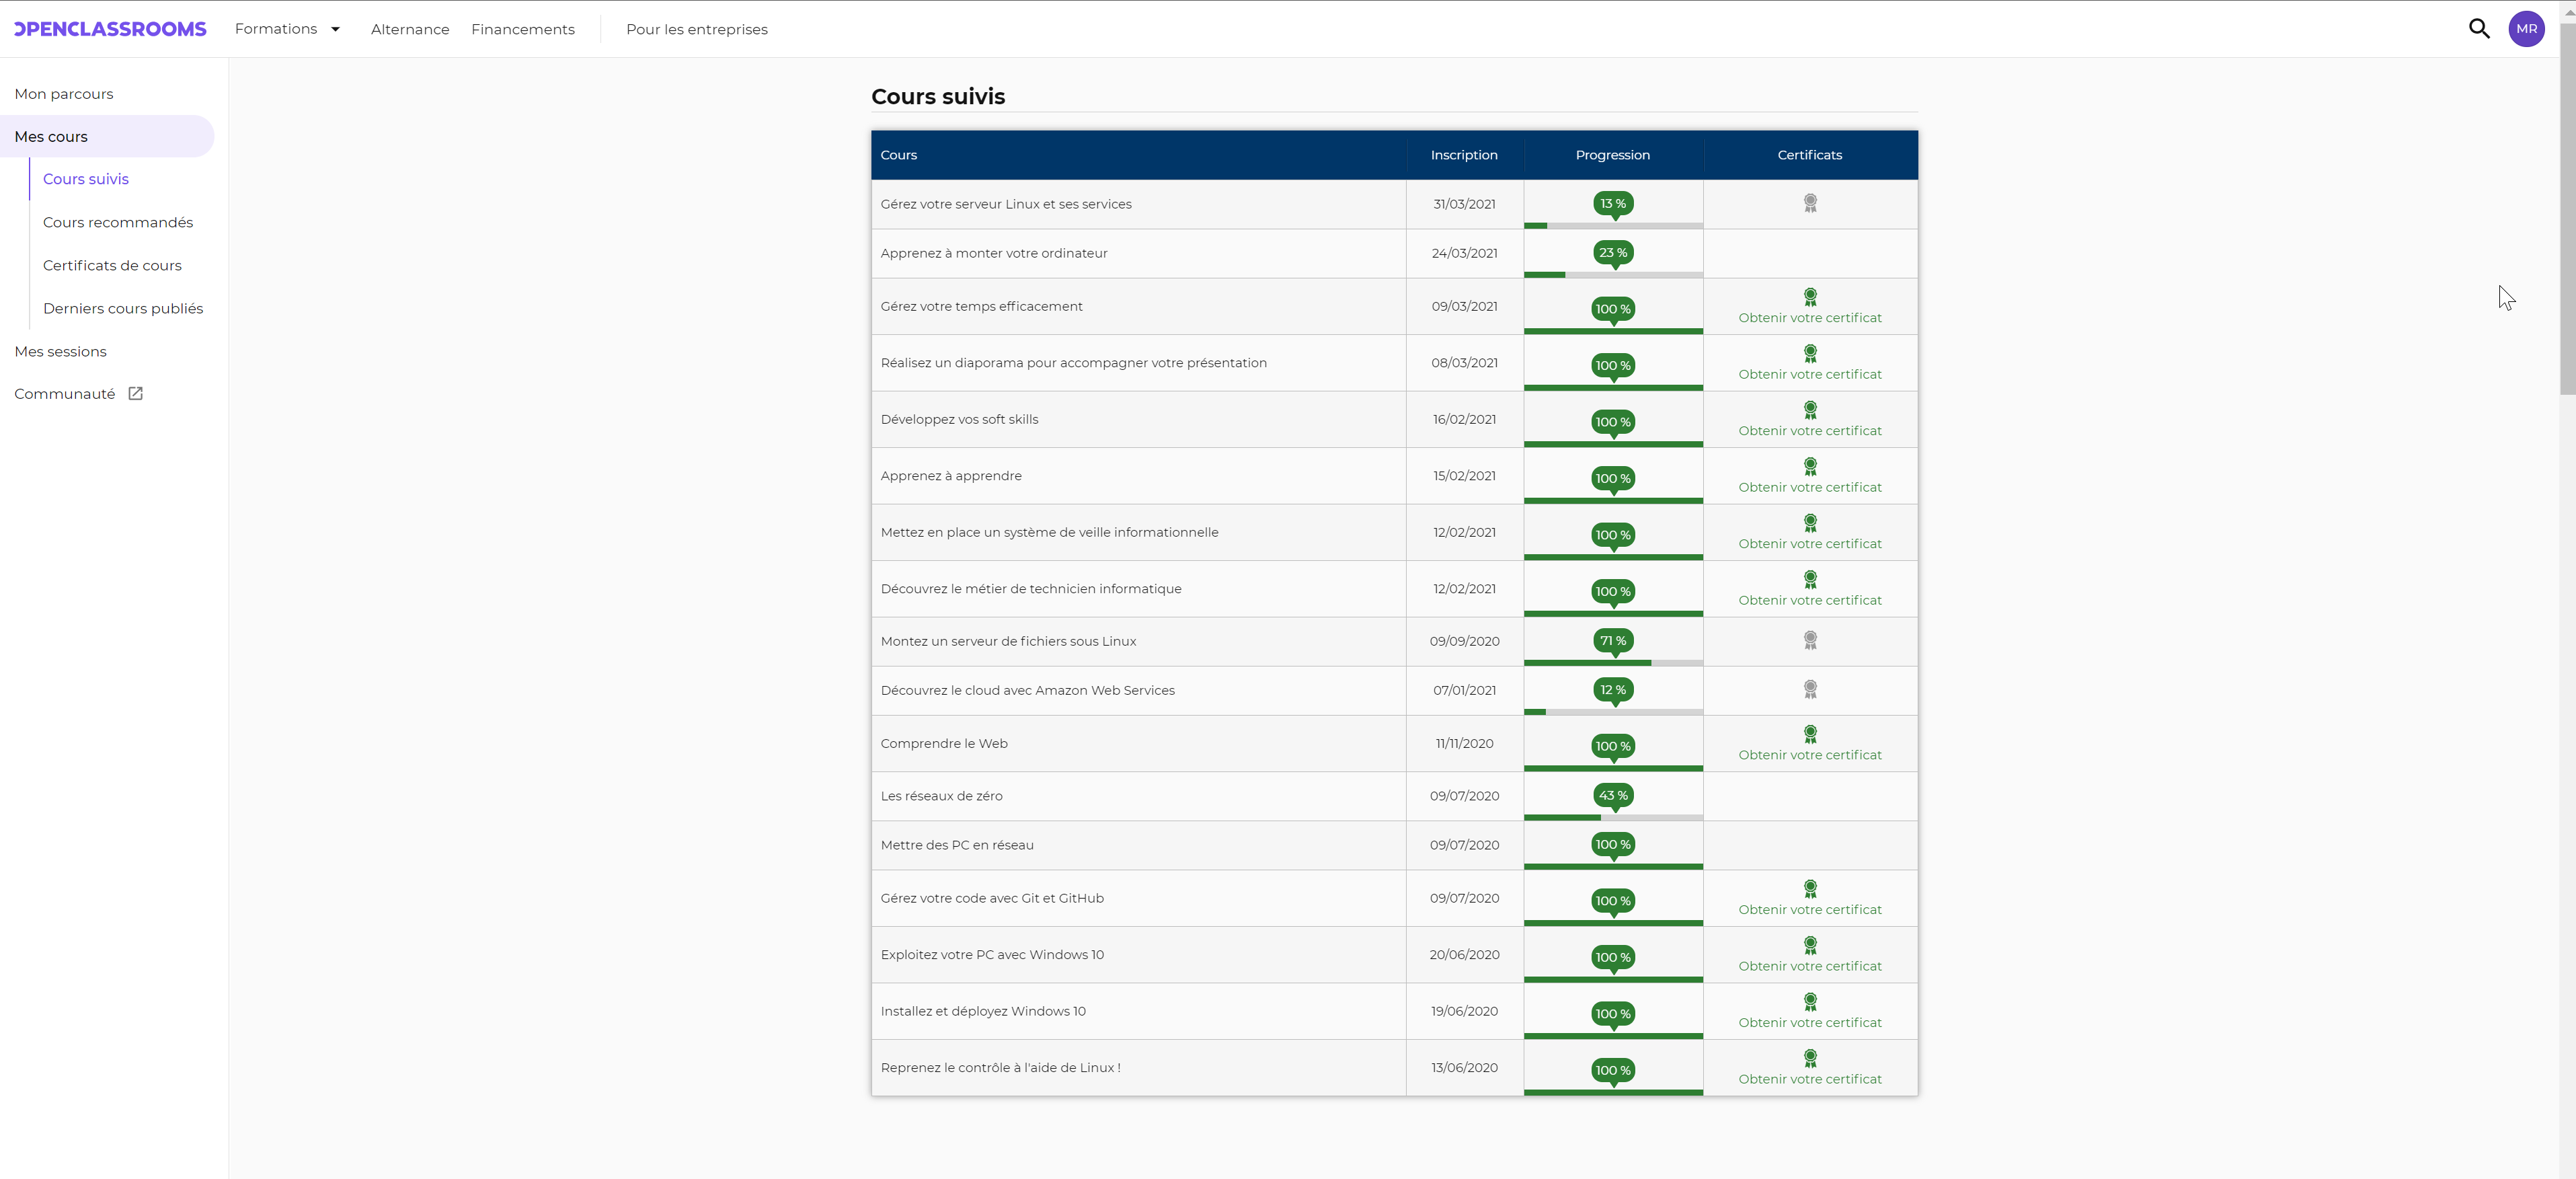Screen dimensions: 2576x1179
Task: Select Cours recommandés in the sidebar
Action: coord(118,222)
